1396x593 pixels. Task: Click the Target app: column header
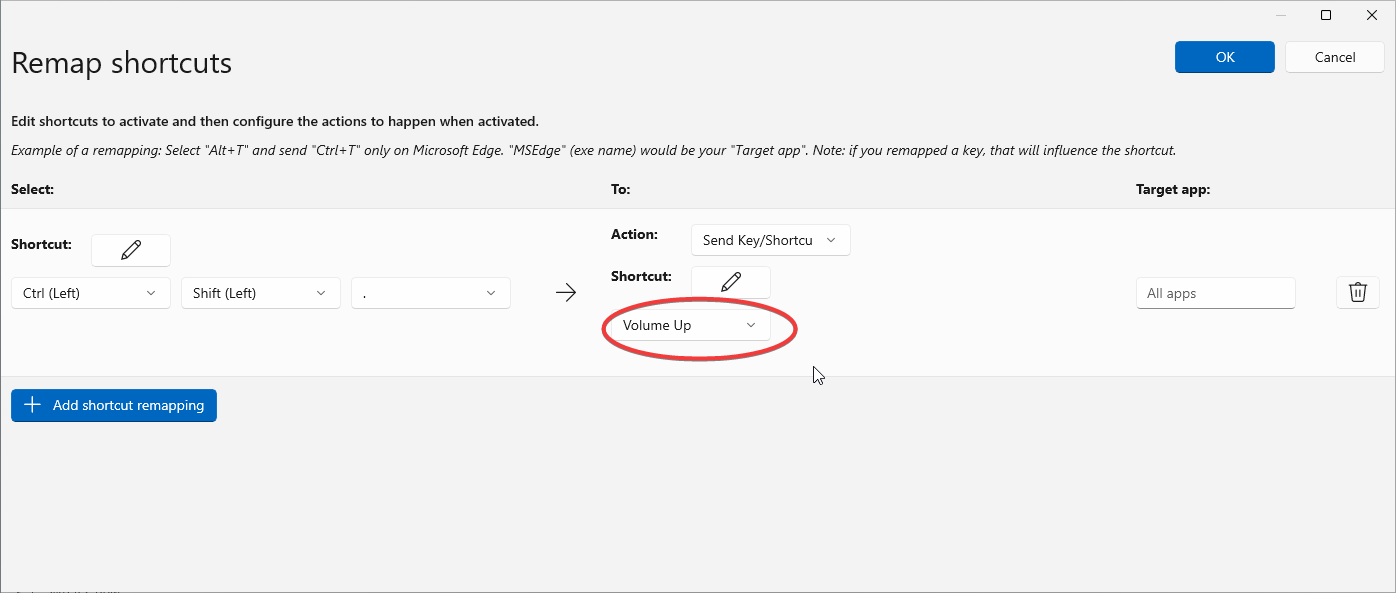pyautogui.click(x=1172, y=189)
